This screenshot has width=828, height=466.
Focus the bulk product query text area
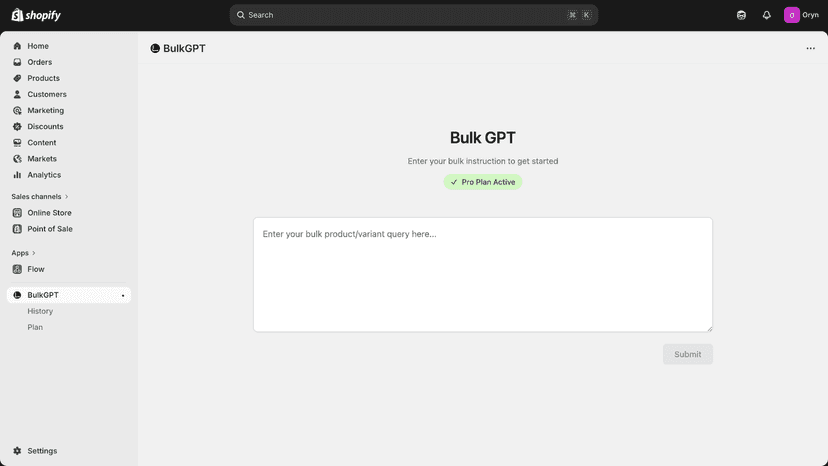click(x=483, y=275)
